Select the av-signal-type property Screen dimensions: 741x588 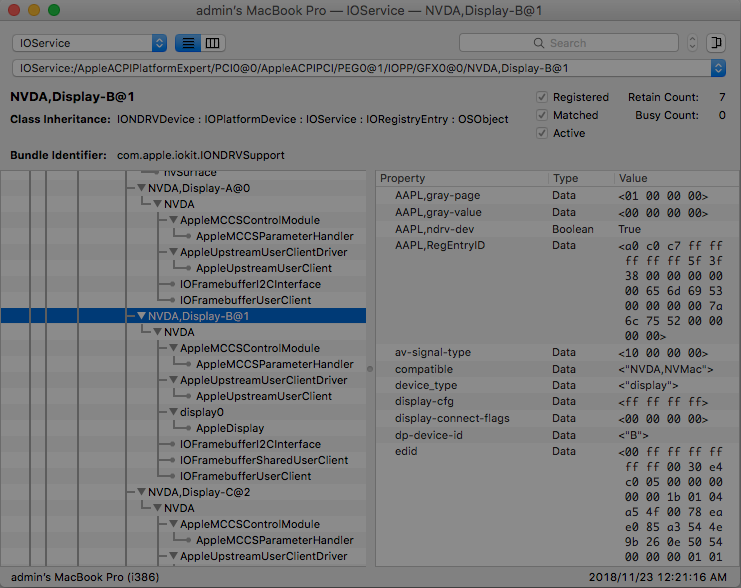pos(558,353)
